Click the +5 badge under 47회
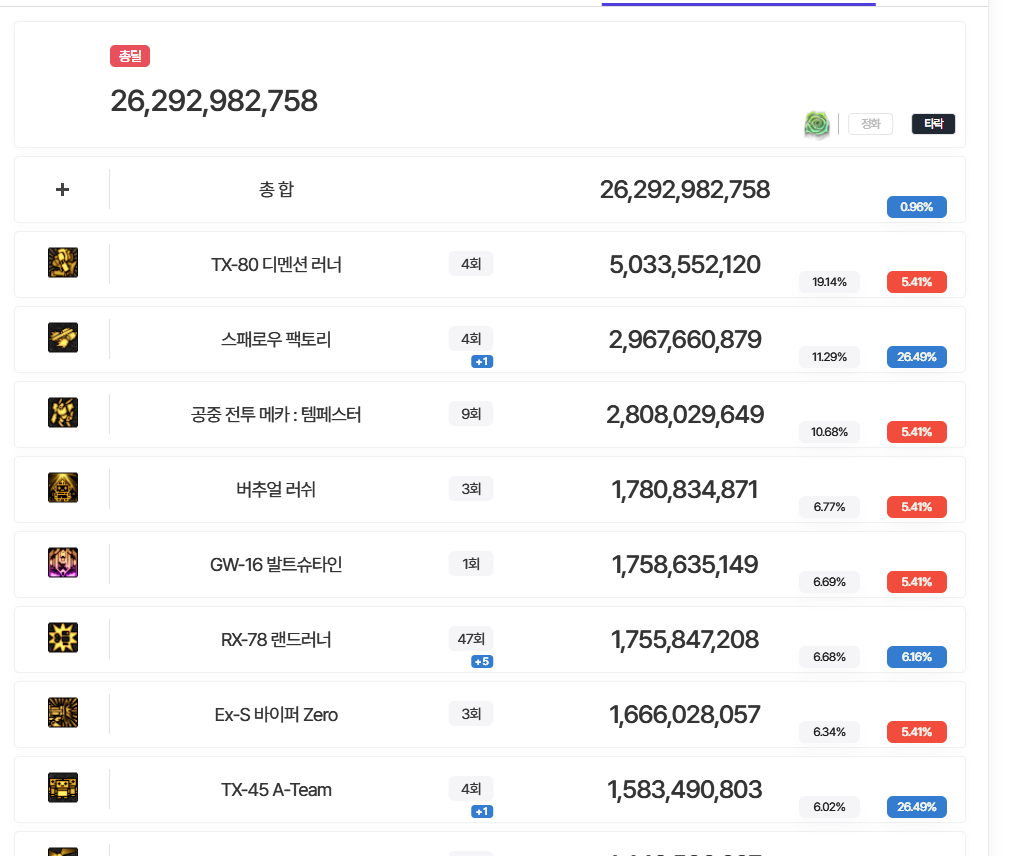The width and height of the screenshot is (1014, 856). coord(482,661)
